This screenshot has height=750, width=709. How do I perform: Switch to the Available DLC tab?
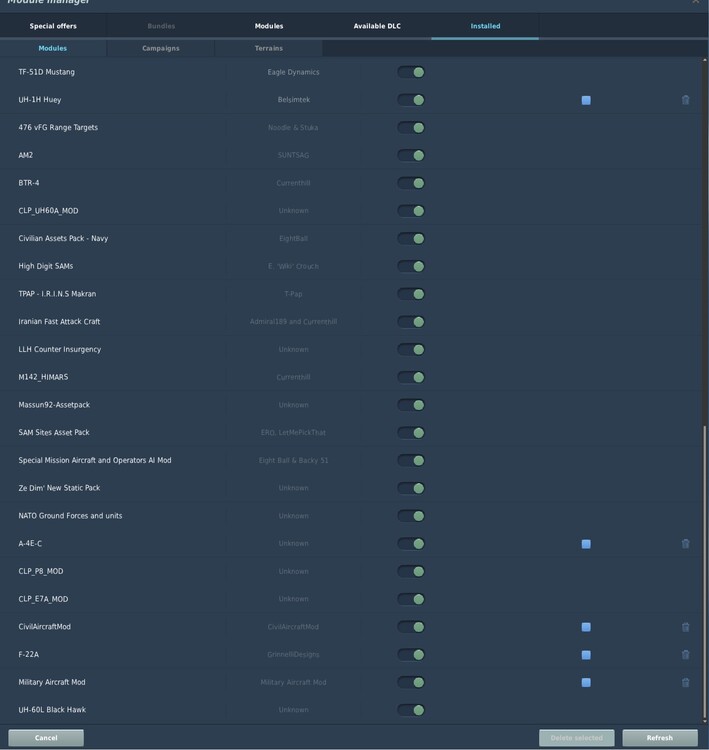point(377,26)
